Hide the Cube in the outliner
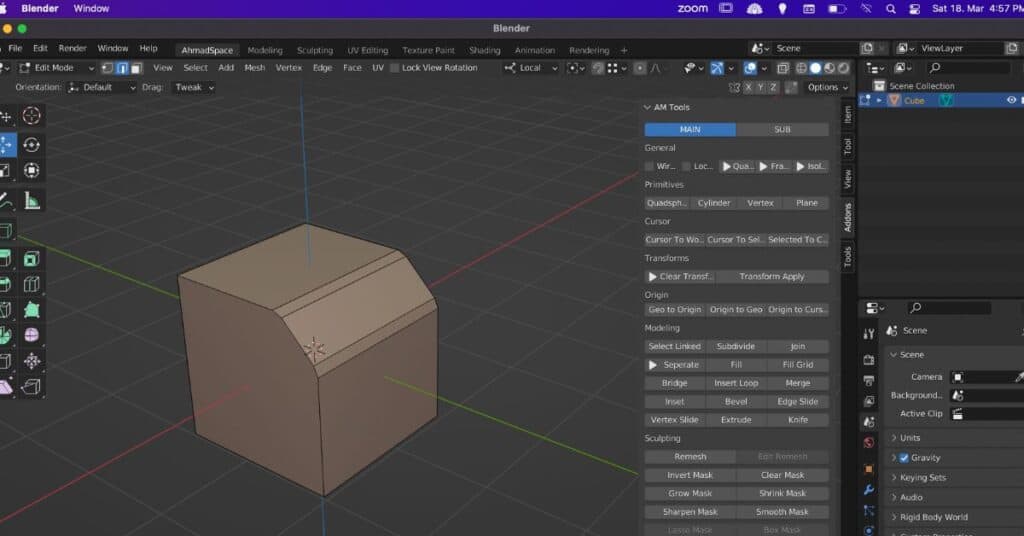1024x536 pixels. click(1011, 100)
